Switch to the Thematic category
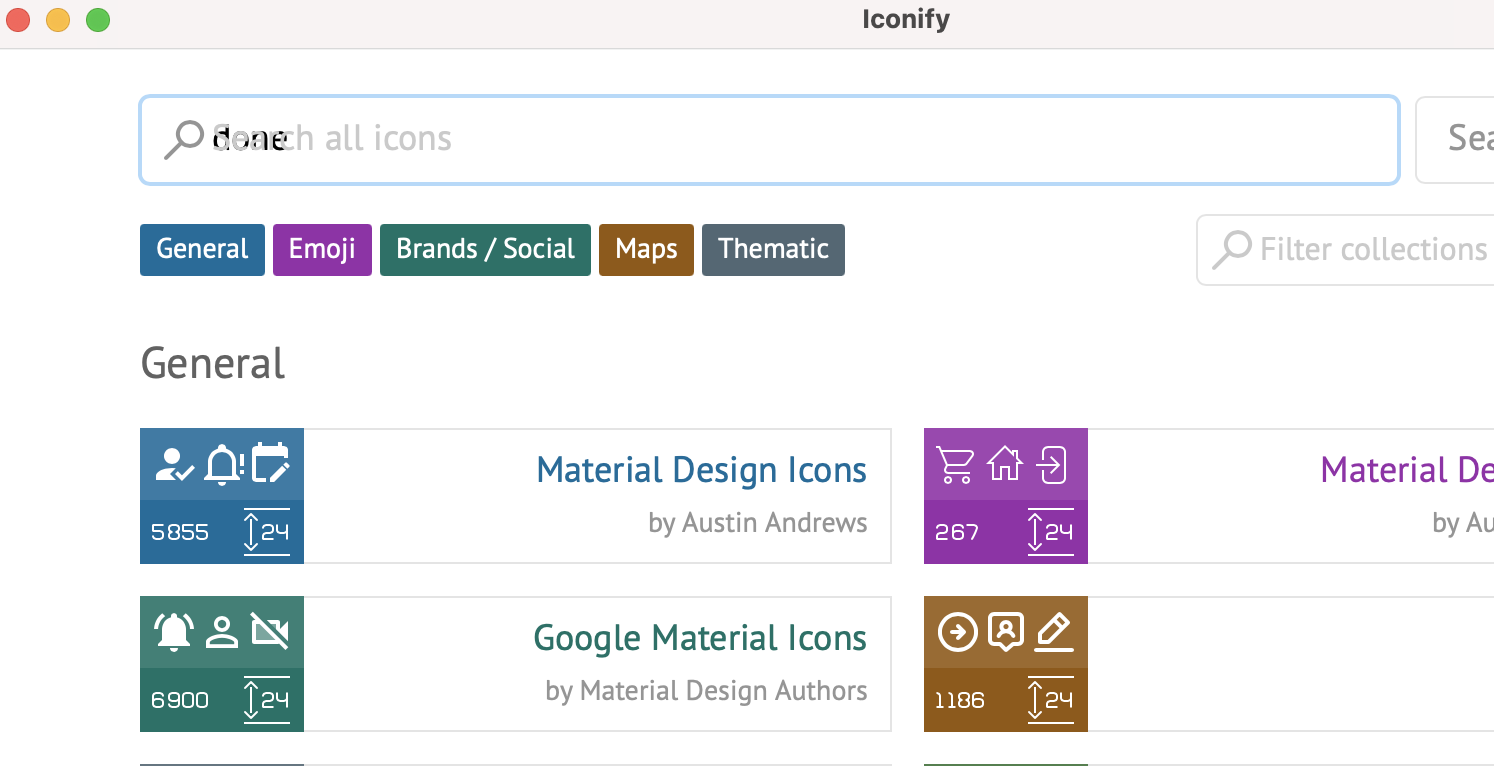Screen dimensions: 1494x766 click(x=773, y=249)
